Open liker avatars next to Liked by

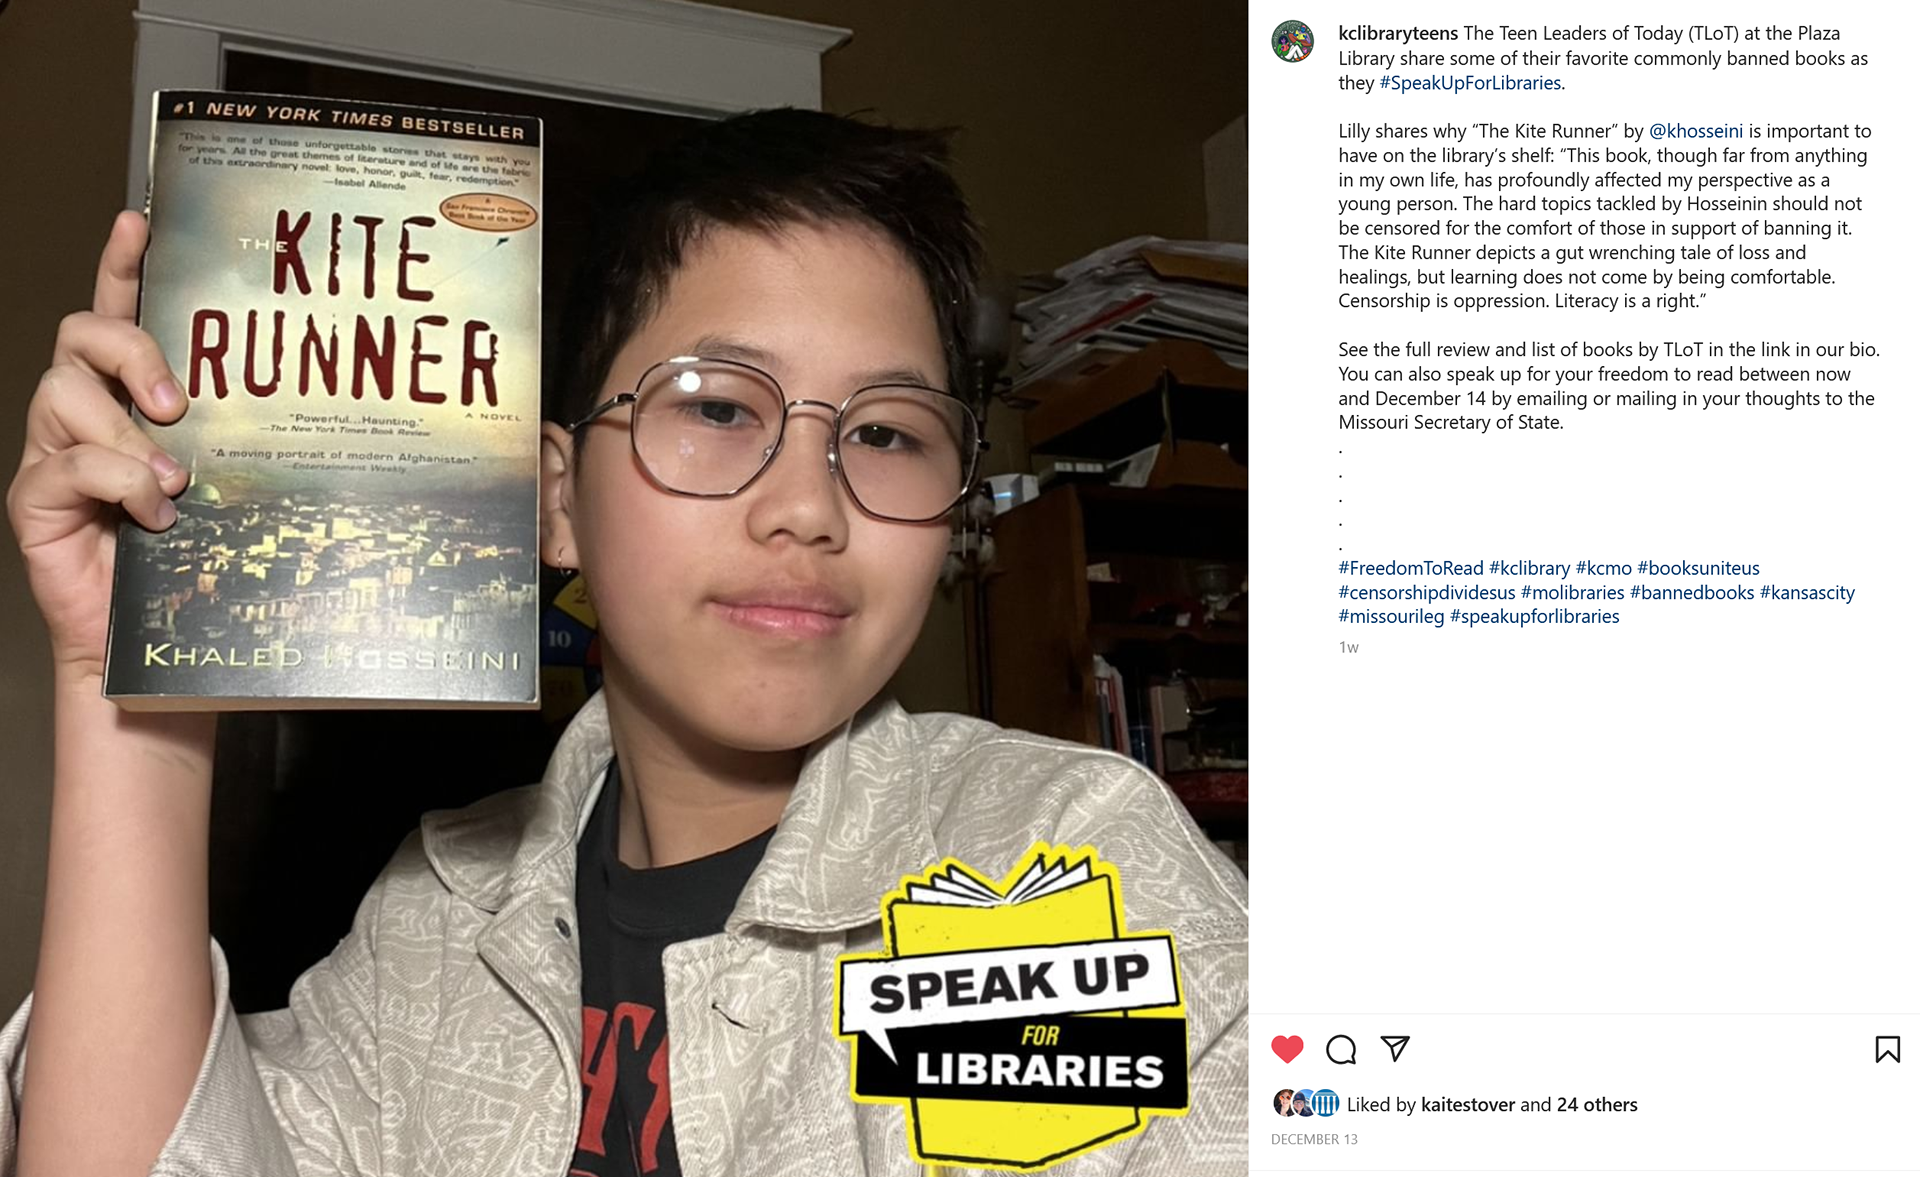coord(1305,1103)
